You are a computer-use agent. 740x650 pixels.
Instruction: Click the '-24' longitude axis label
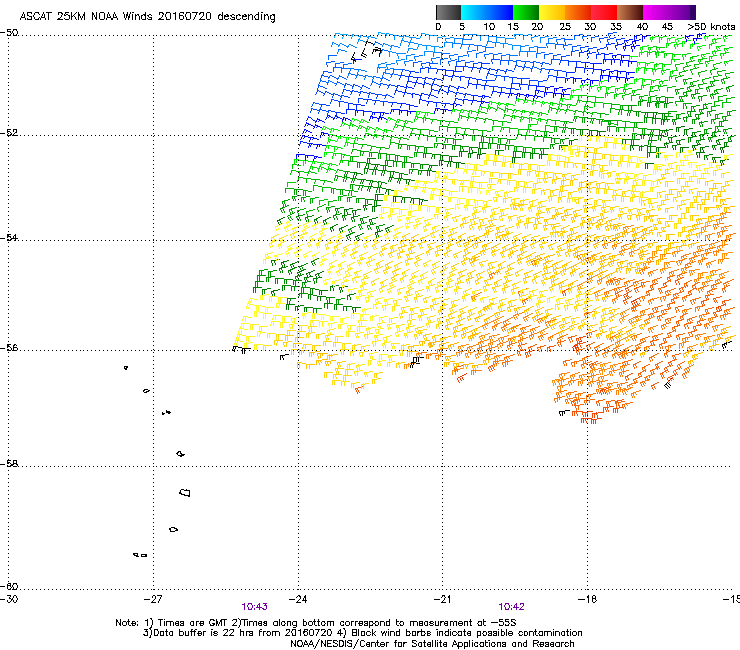298,599
